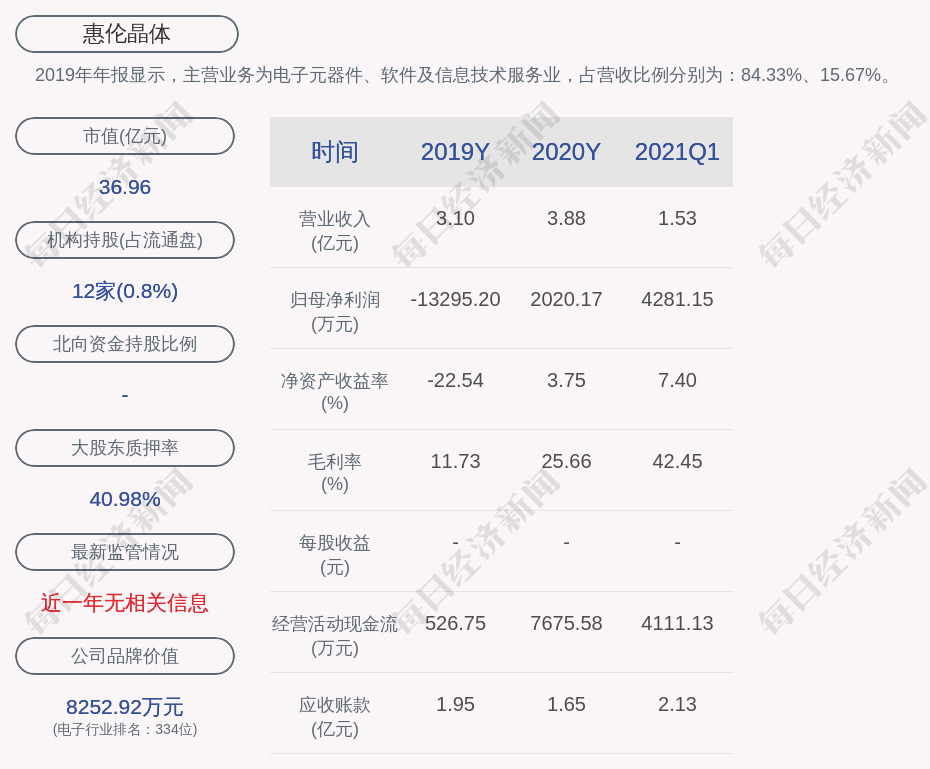This screenshot has width=930, height=769.
Task: Click the 应收账款(亿元) row label
Action: pyautogui.click(x=335, y=716)
